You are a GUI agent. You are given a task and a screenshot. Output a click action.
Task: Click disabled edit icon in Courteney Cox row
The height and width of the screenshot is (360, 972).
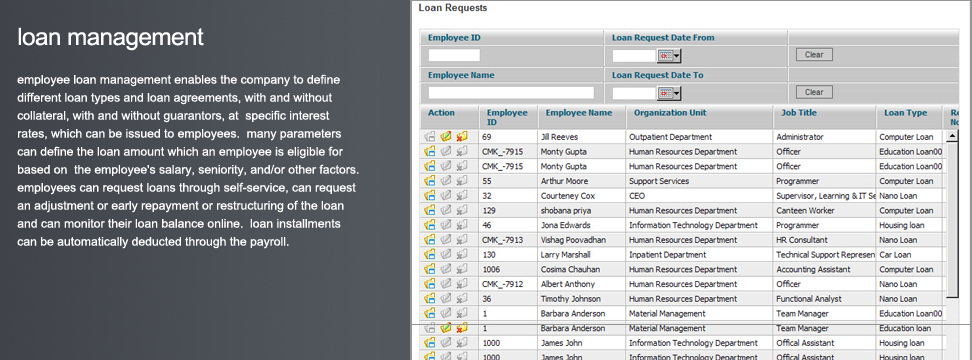tap(446, 196)
